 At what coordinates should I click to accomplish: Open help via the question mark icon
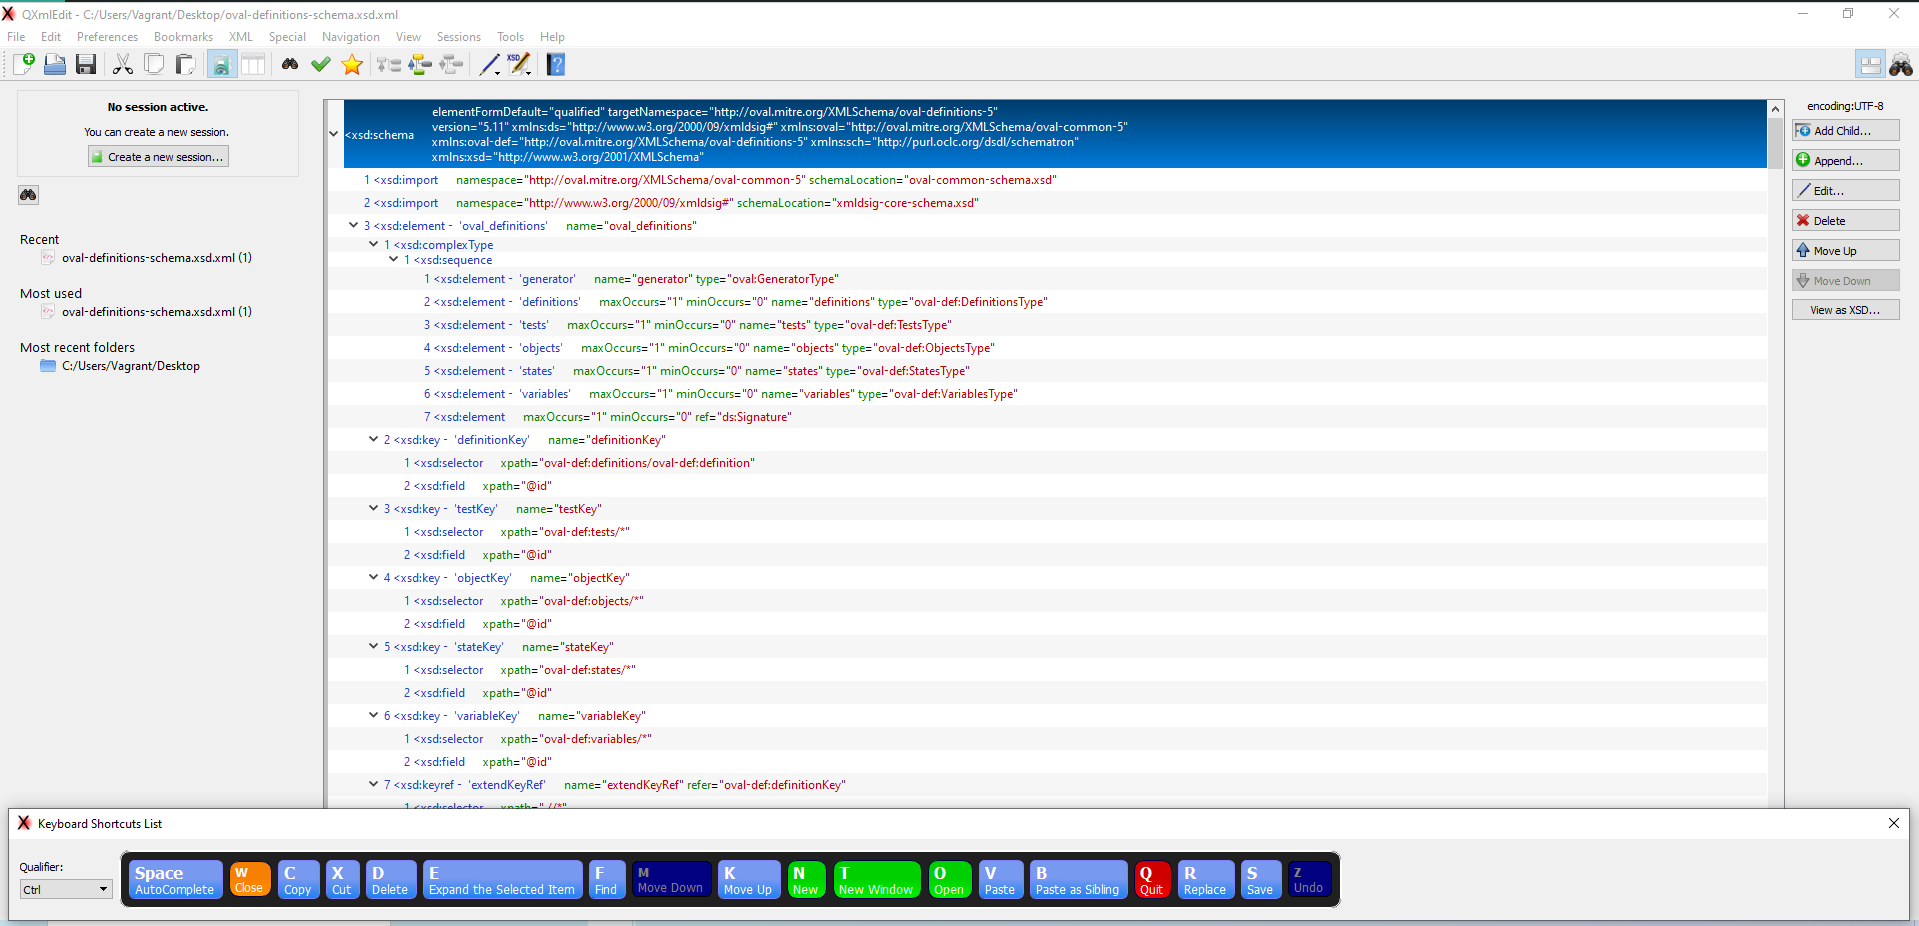tap(556, 64)
